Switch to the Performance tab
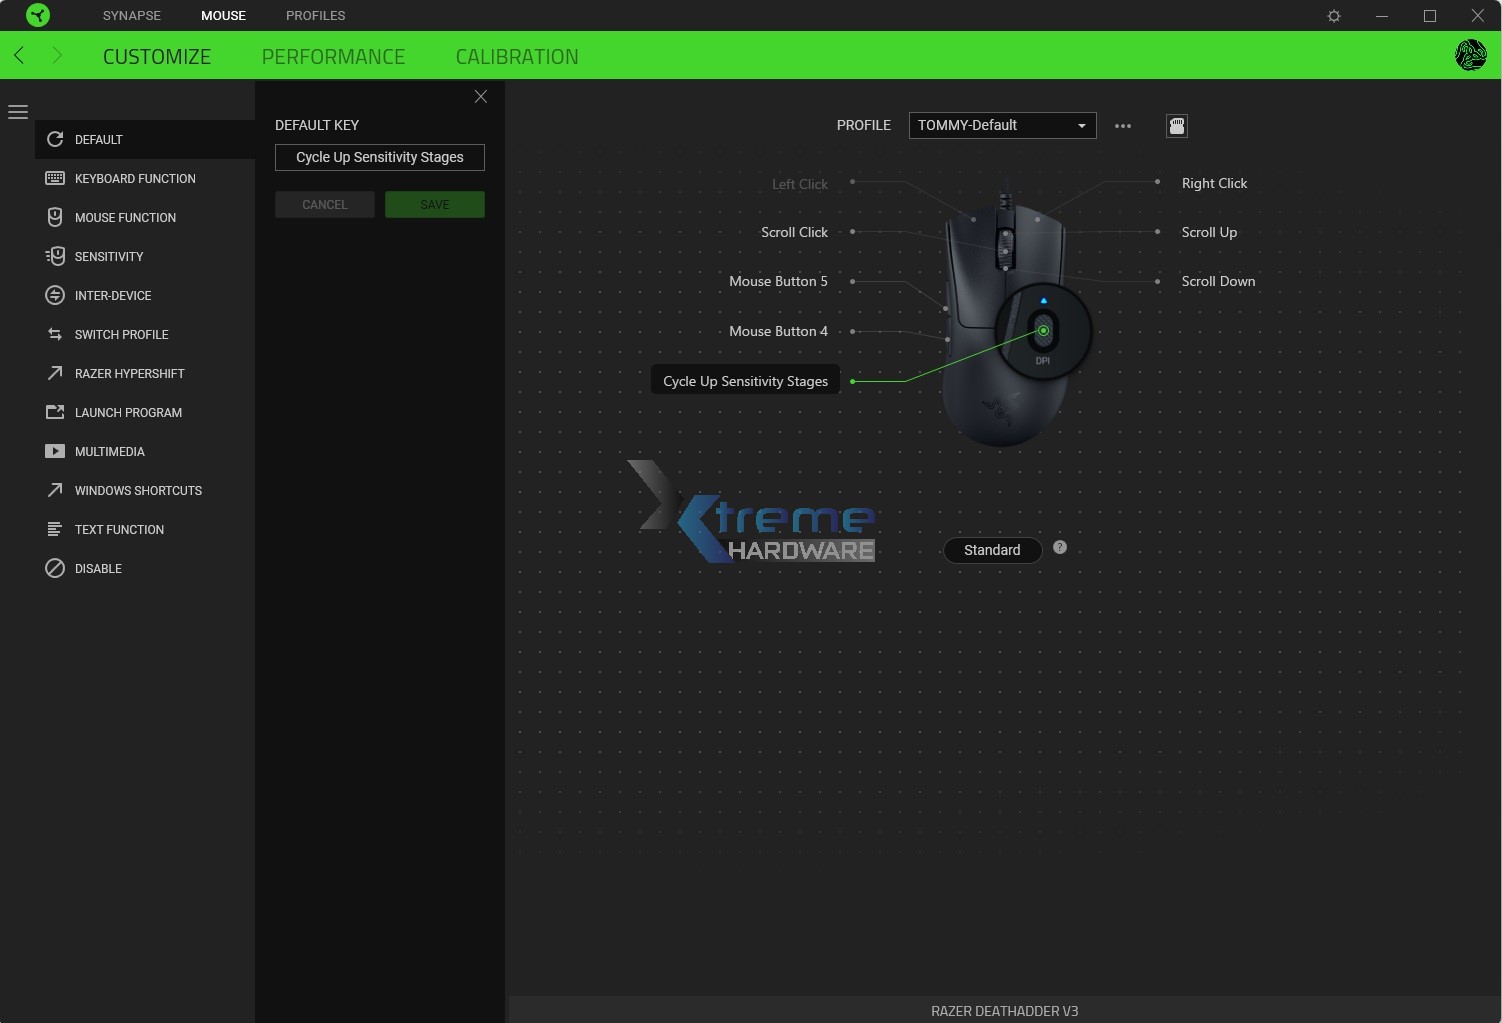 point(333,56)
